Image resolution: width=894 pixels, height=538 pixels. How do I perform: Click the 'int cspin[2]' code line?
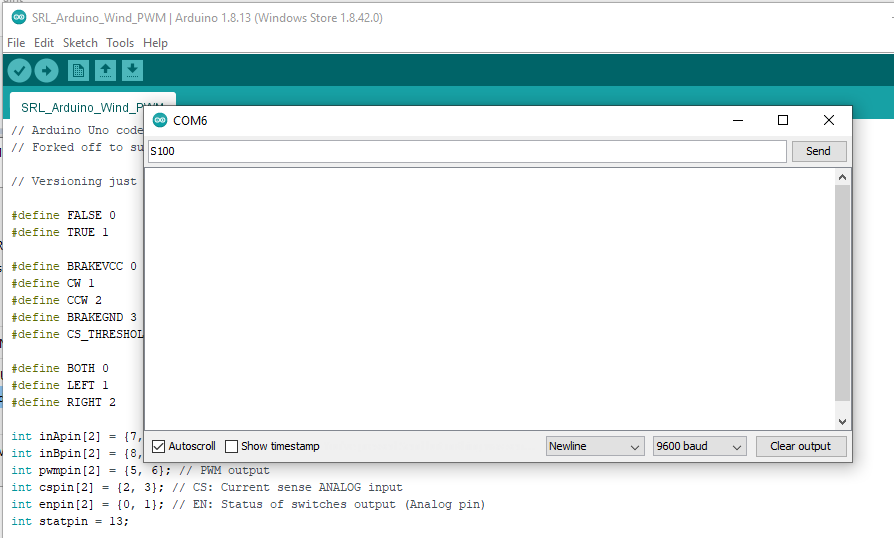point(207,487)
